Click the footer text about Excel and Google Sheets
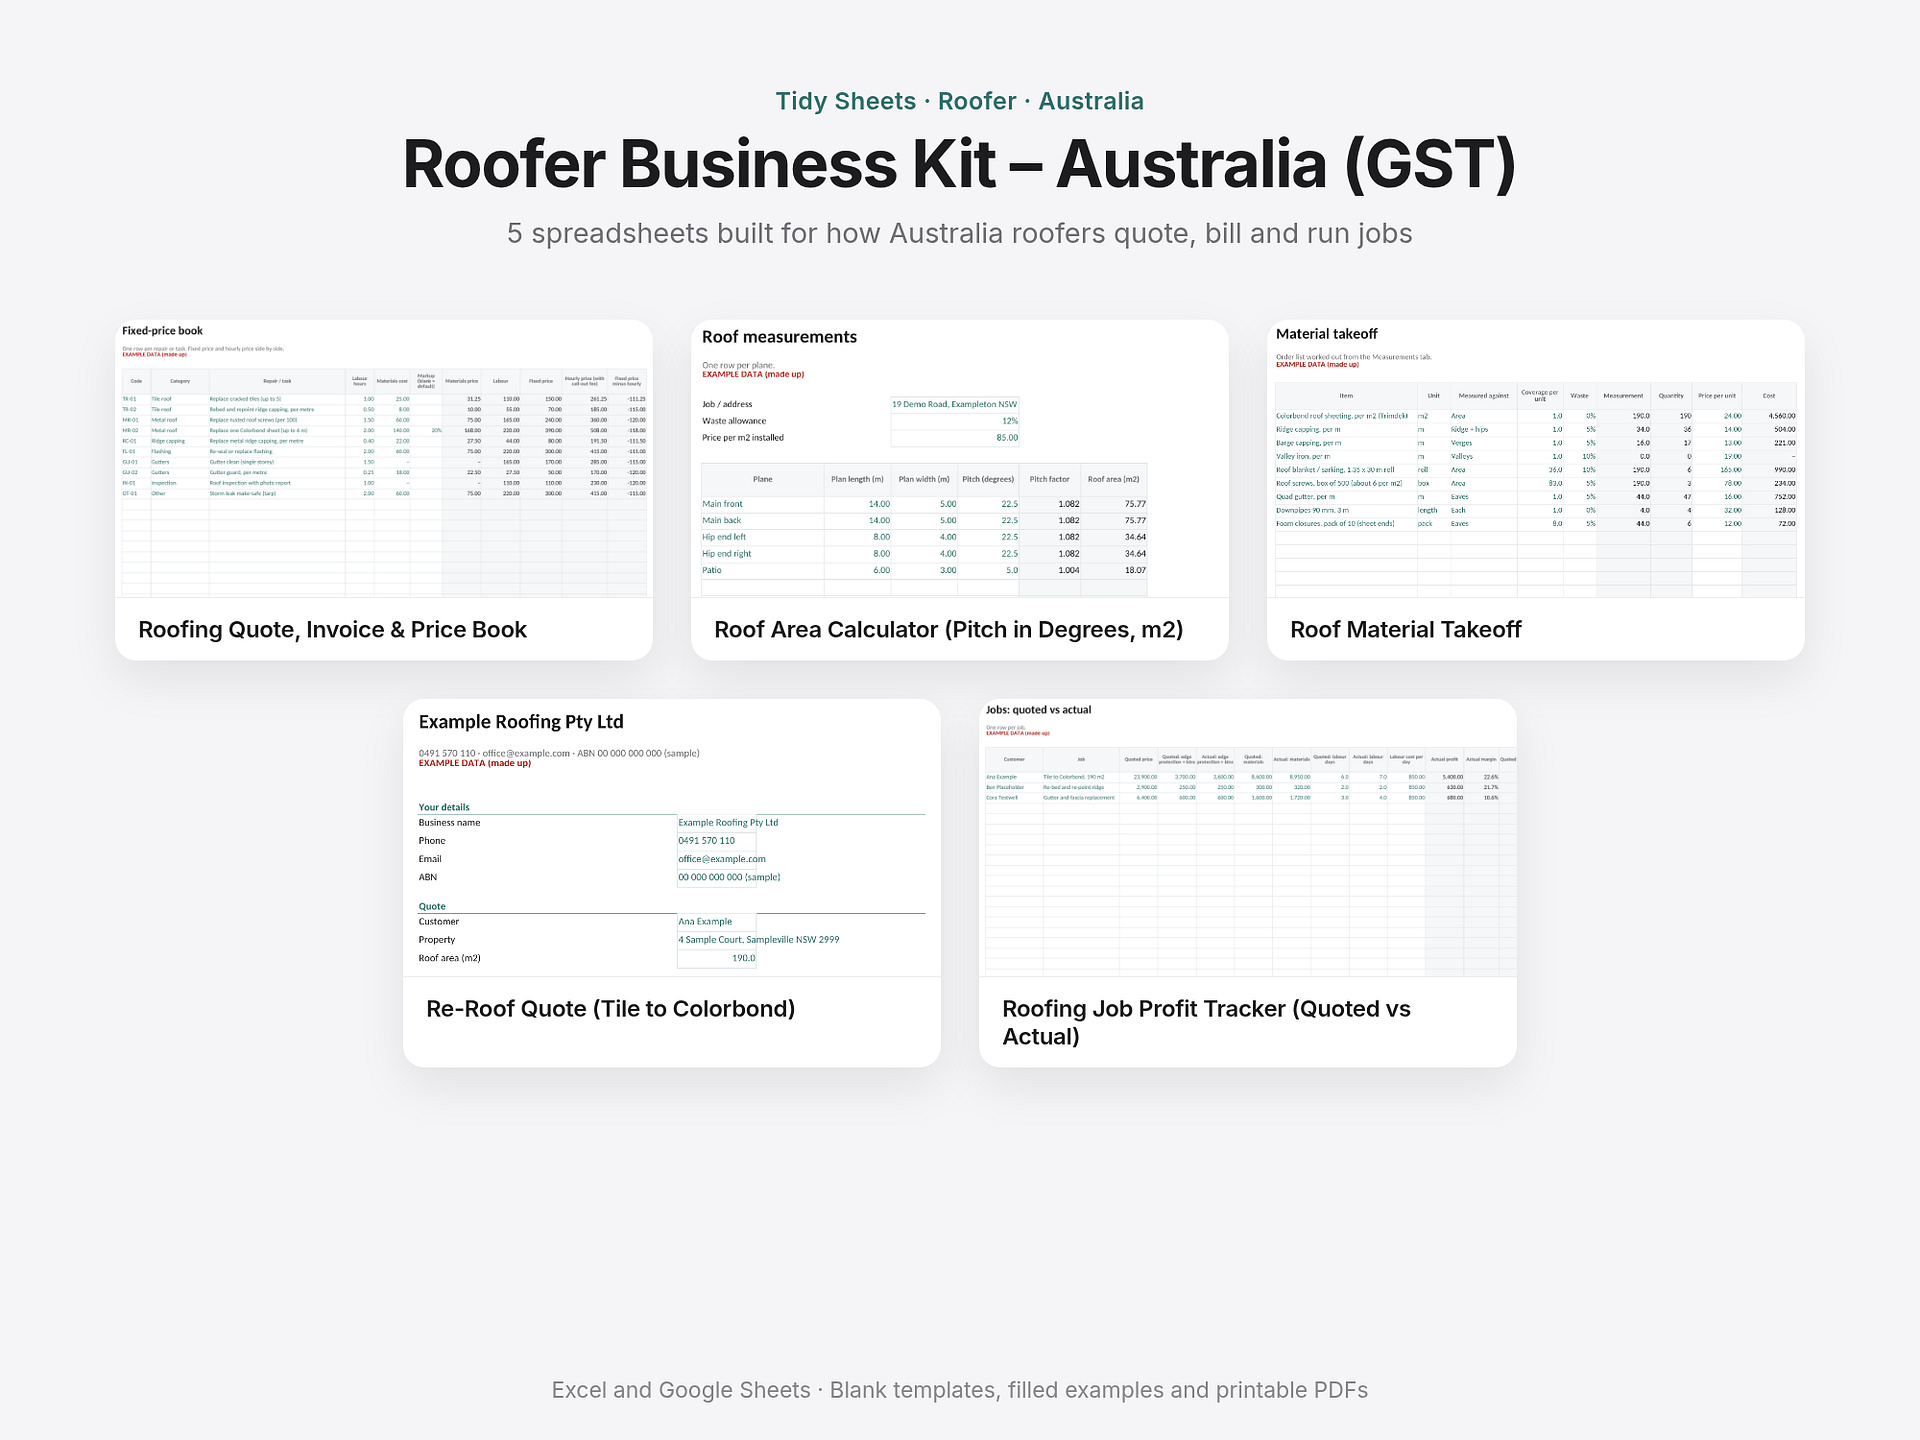This screenshot has width=1920, height=1440. [960, 1390]
